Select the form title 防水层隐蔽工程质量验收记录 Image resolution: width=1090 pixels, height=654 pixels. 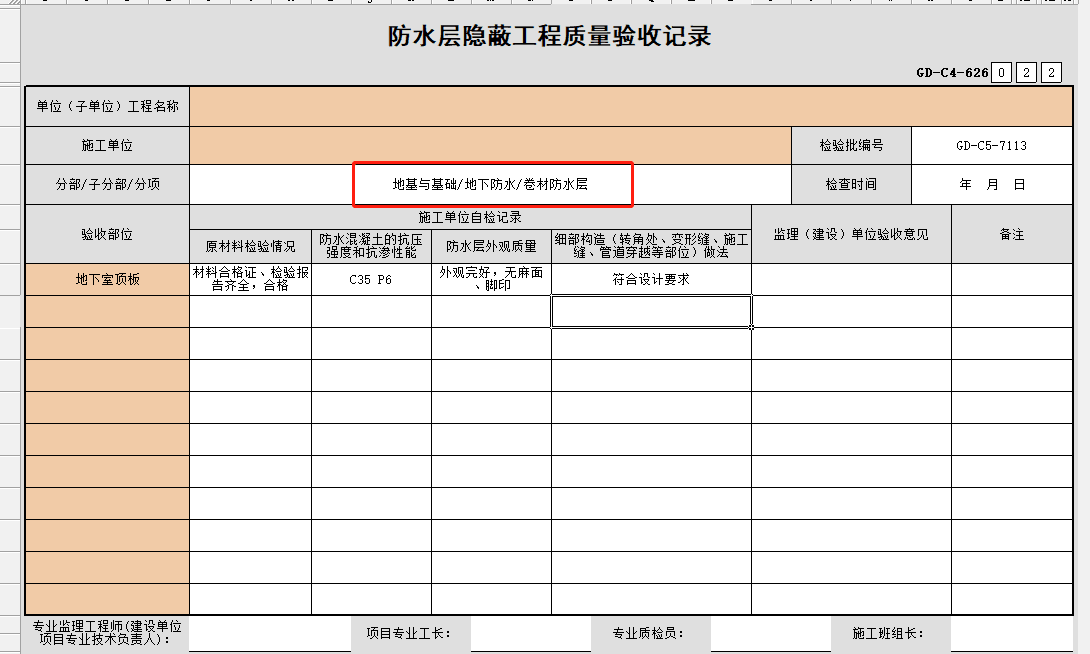[549, 38]
